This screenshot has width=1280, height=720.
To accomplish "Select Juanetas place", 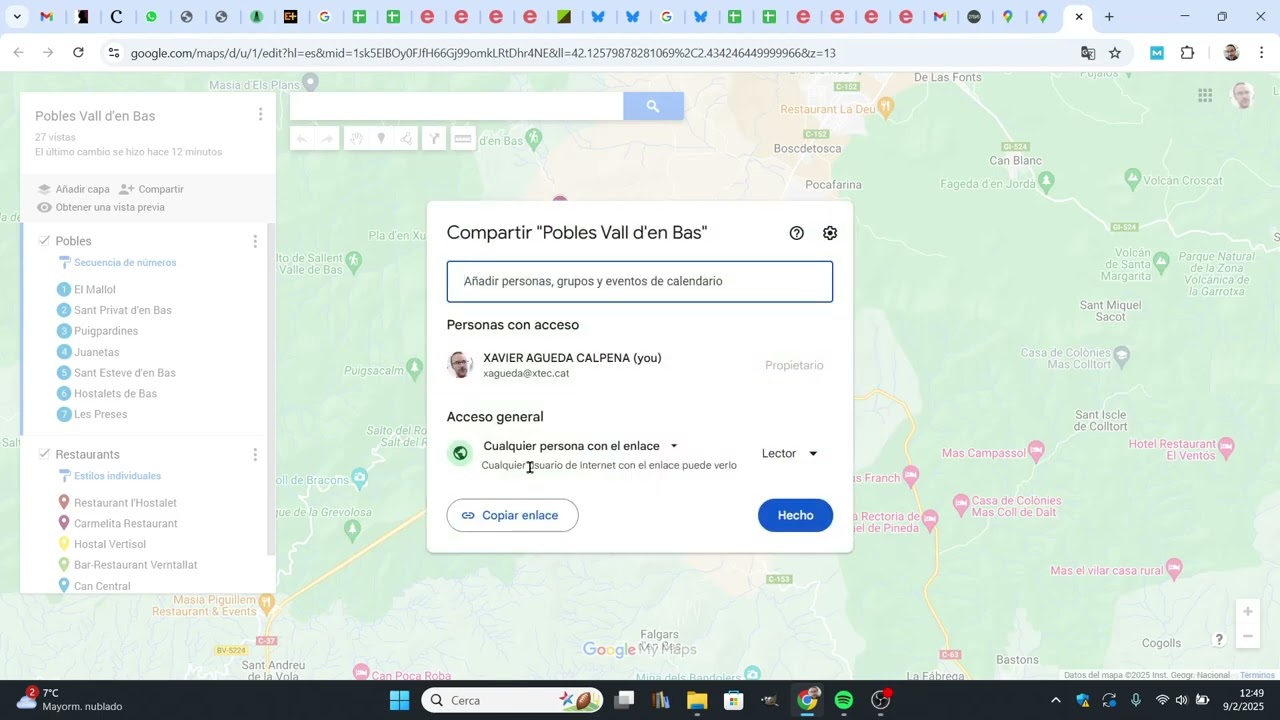I will 96,352.
